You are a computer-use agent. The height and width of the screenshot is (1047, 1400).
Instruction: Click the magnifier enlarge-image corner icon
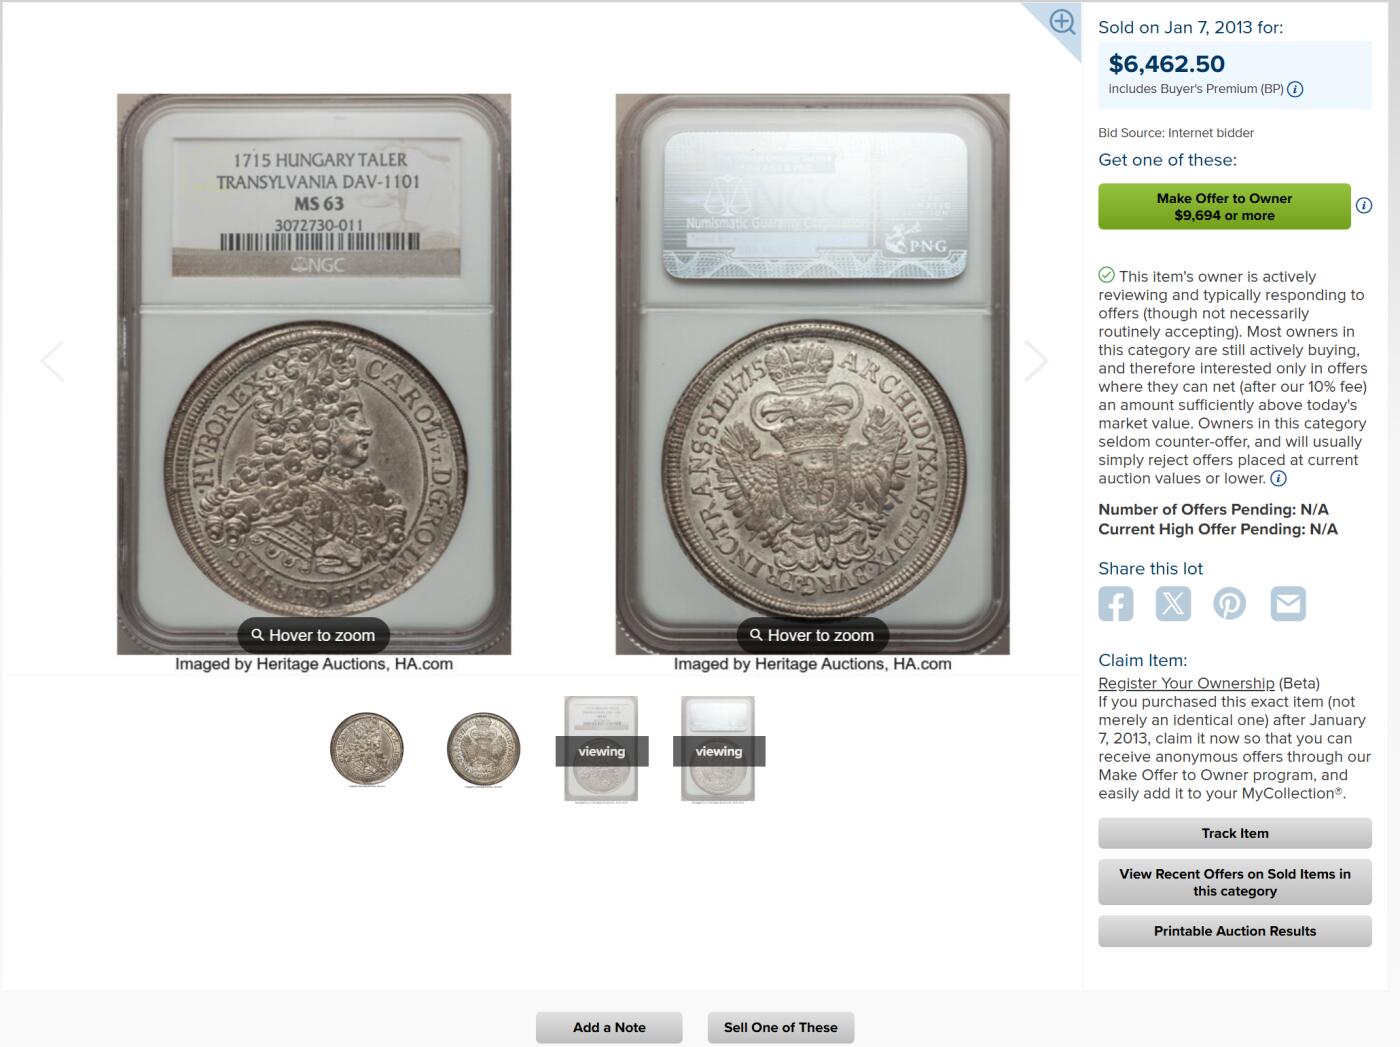click(x=1062, y=22)
